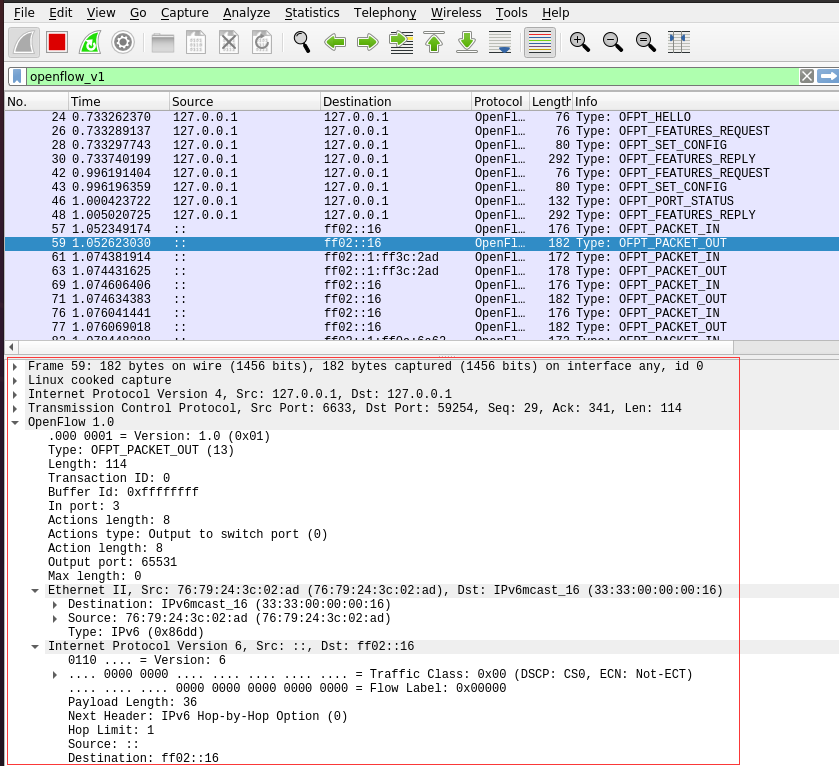Screen dimensions: 839x766
Task: Zoom in the main window text
Action: pos(579,42)
